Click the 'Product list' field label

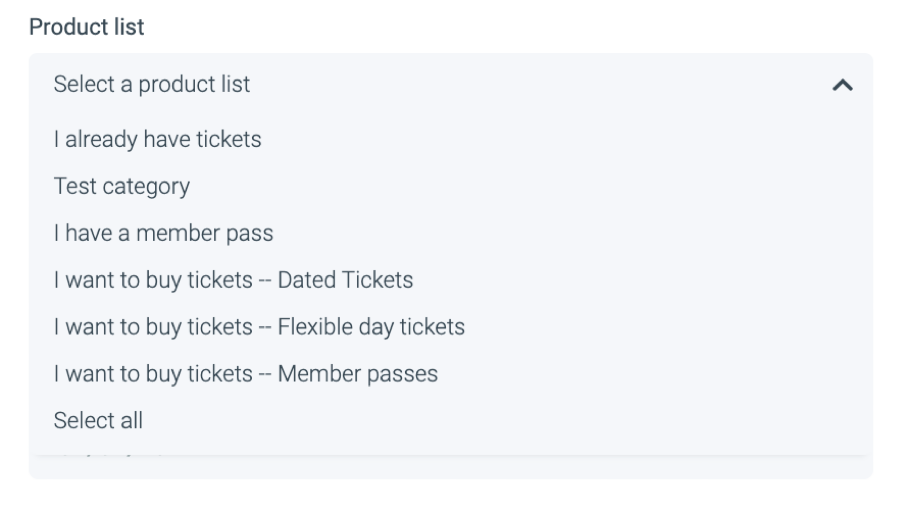pos(86,27)
